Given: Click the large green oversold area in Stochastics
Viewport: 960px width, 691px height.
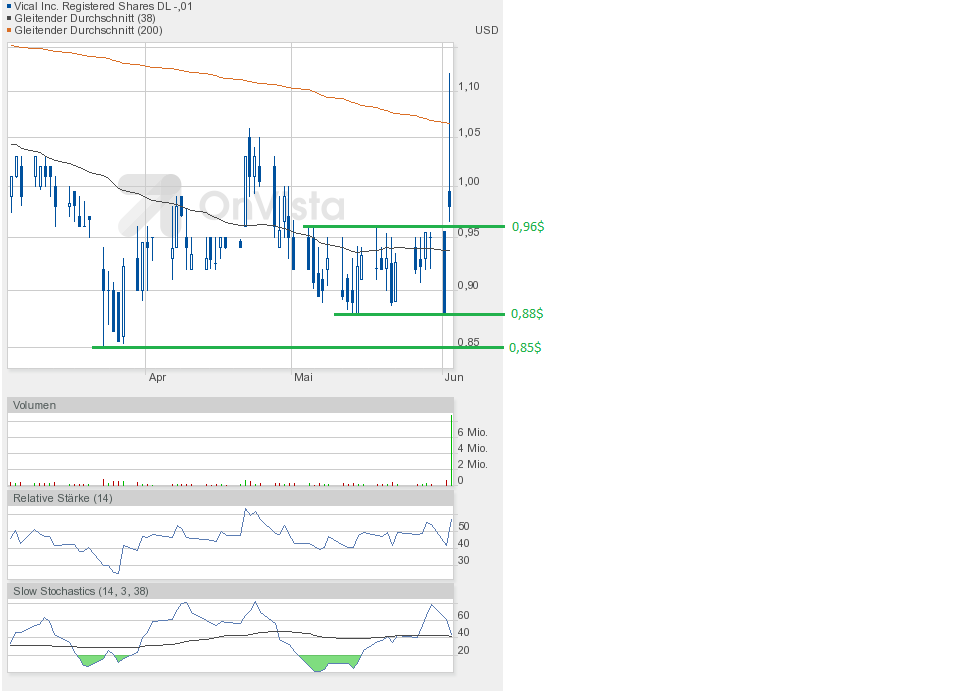Looking at the screenshot, I should point(328,662).
